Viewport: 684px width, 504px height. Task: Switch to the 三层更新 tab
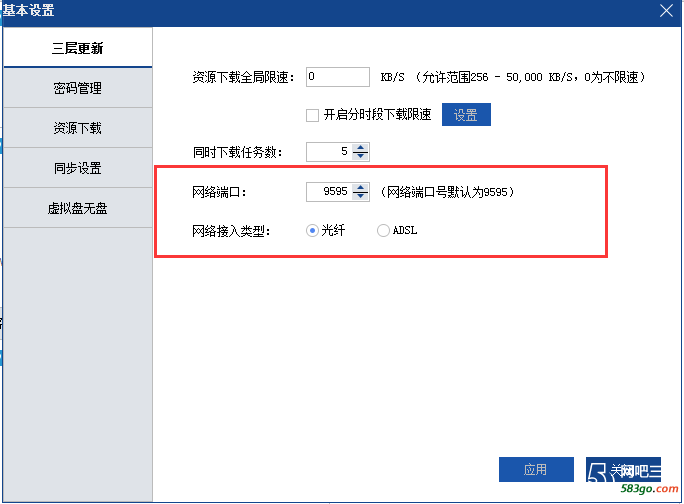tap(78, 48)
